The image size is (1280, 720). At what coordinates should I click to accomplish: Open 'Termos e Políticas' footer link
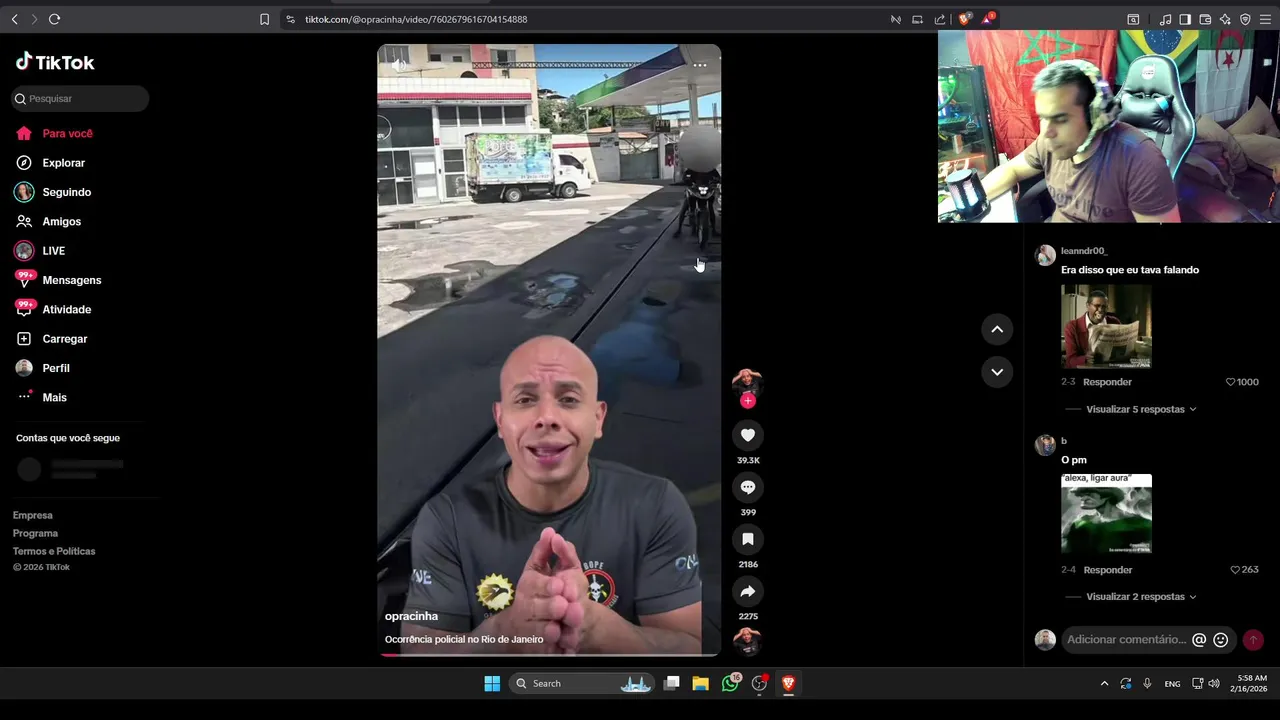[54, 551]
